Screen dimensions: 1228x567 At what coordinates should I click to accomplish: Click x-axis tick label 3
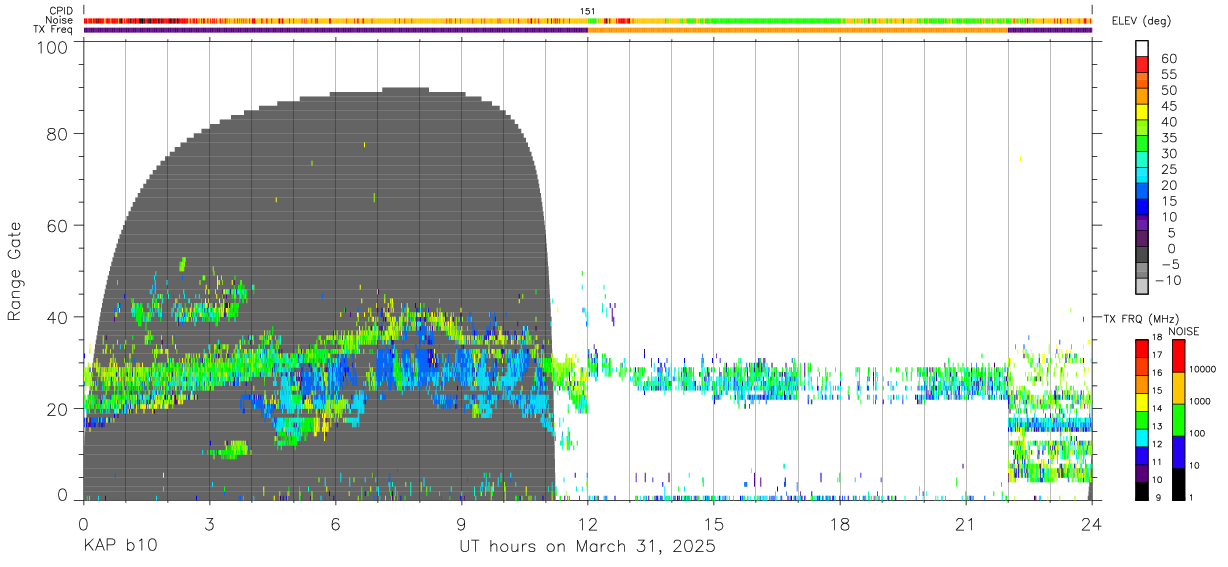pos(209,524)
